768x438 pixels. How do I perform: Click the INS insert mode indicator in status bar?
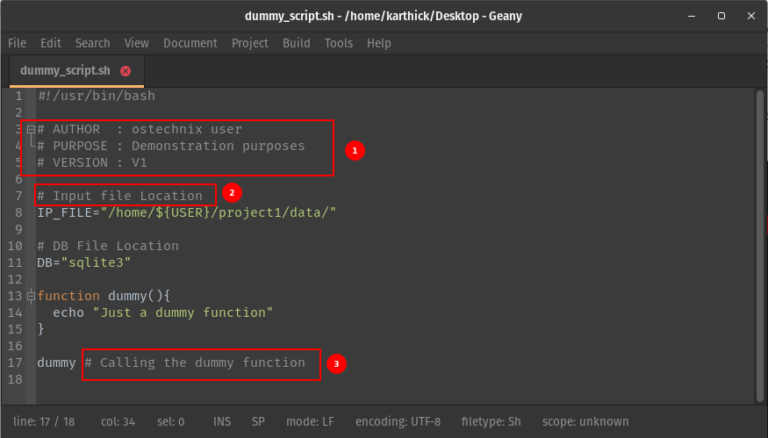(221, 421)
